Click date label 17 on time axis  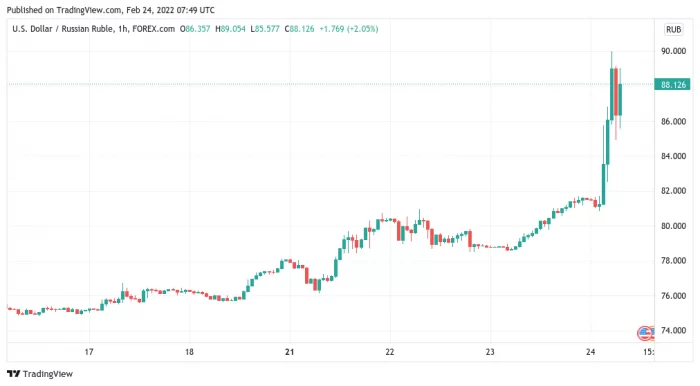coord(89,352)
